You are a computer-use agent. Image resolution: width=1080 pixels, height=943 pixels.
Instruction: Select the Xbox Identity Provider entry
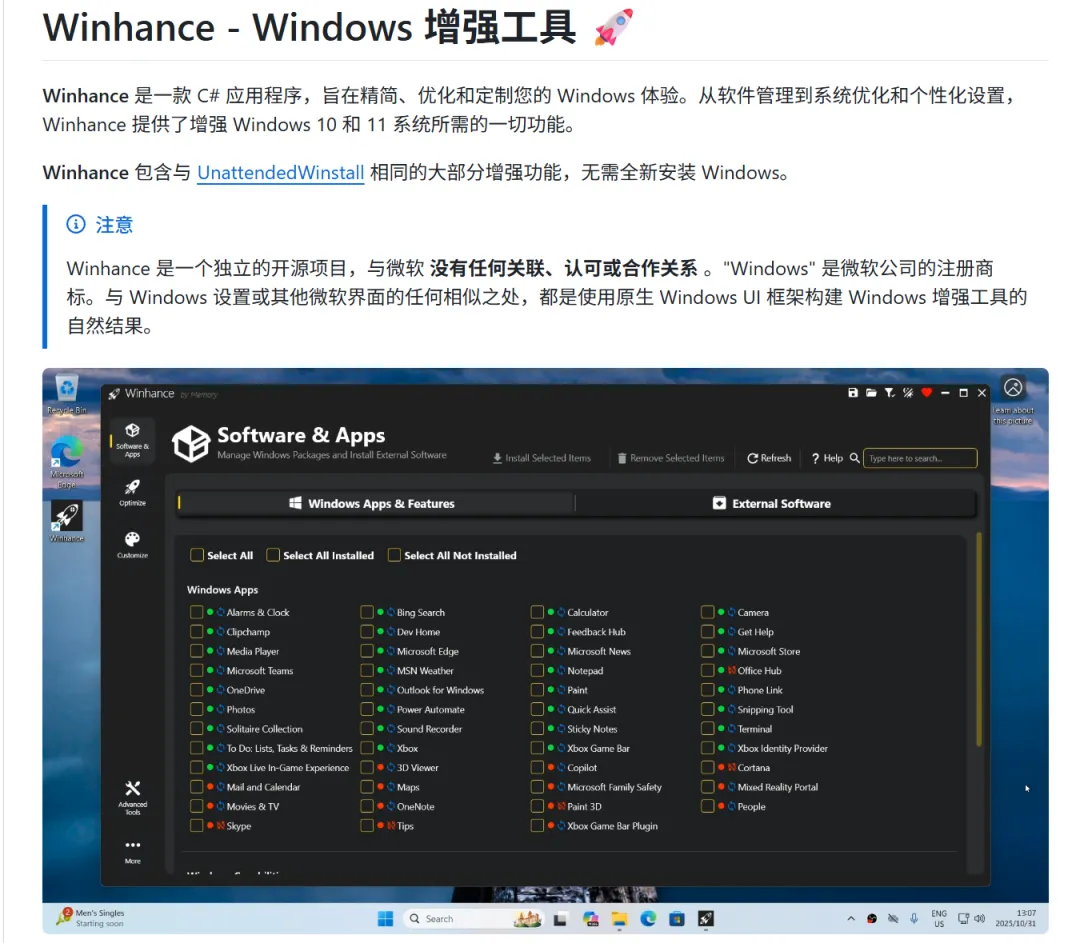(782, 748)
